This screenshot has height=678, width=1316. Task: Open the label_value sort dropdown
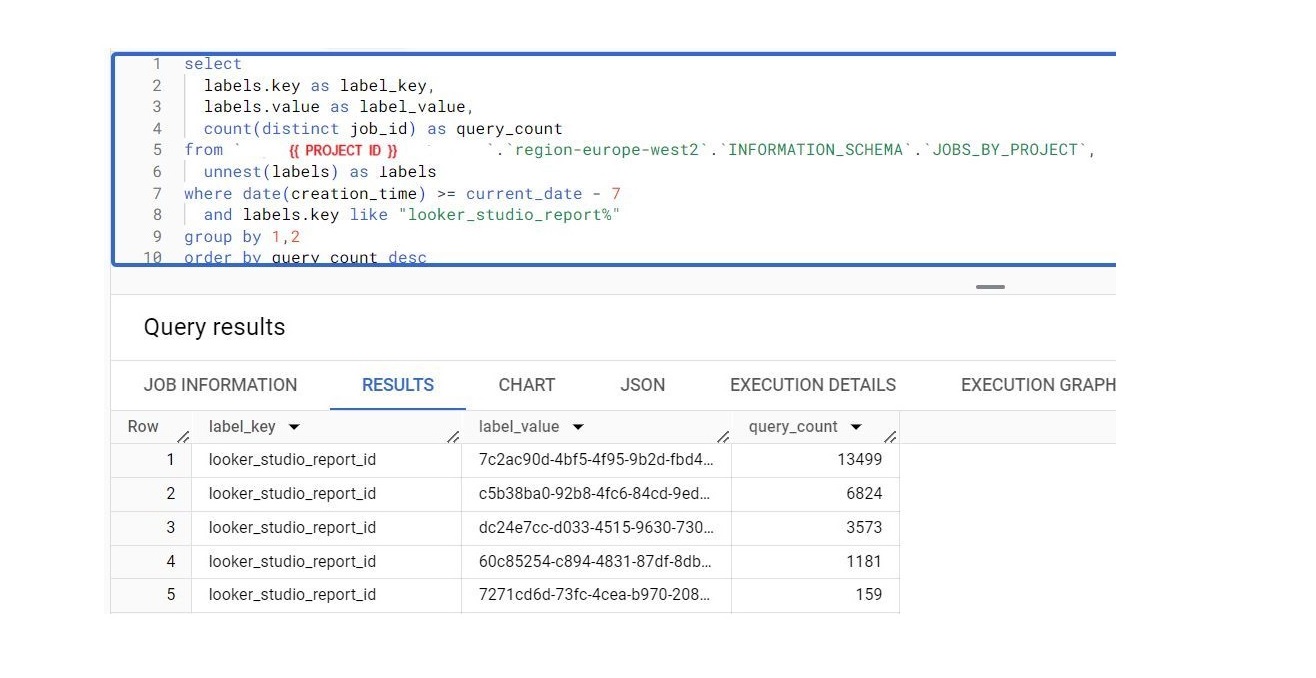point(578,426)
